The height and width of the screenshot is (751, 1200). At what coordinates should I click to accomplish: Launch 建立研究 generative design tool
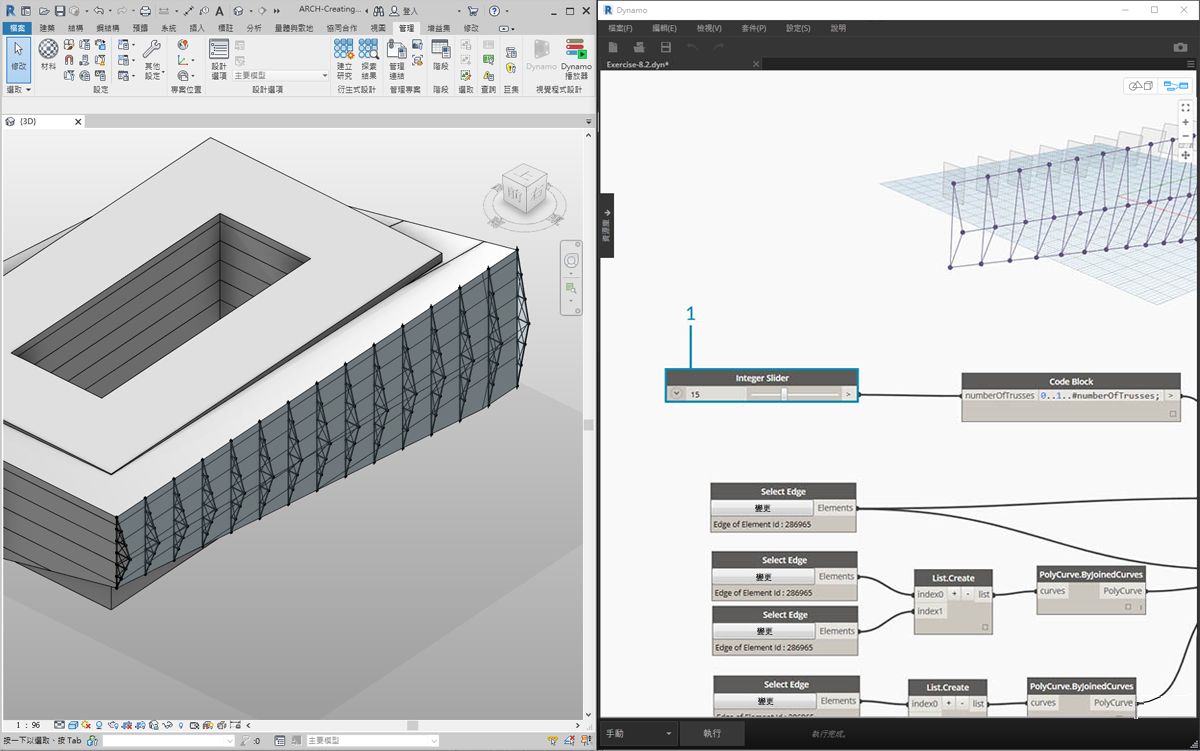tap(344, 60)
